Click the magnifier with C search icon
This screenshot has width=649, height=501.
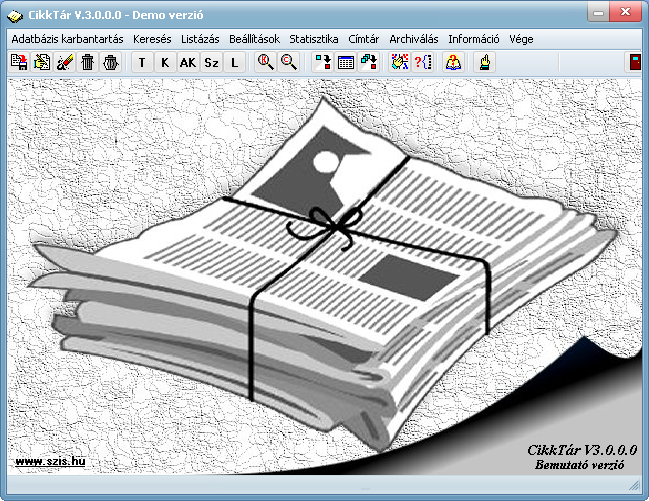tap(288, 63)
